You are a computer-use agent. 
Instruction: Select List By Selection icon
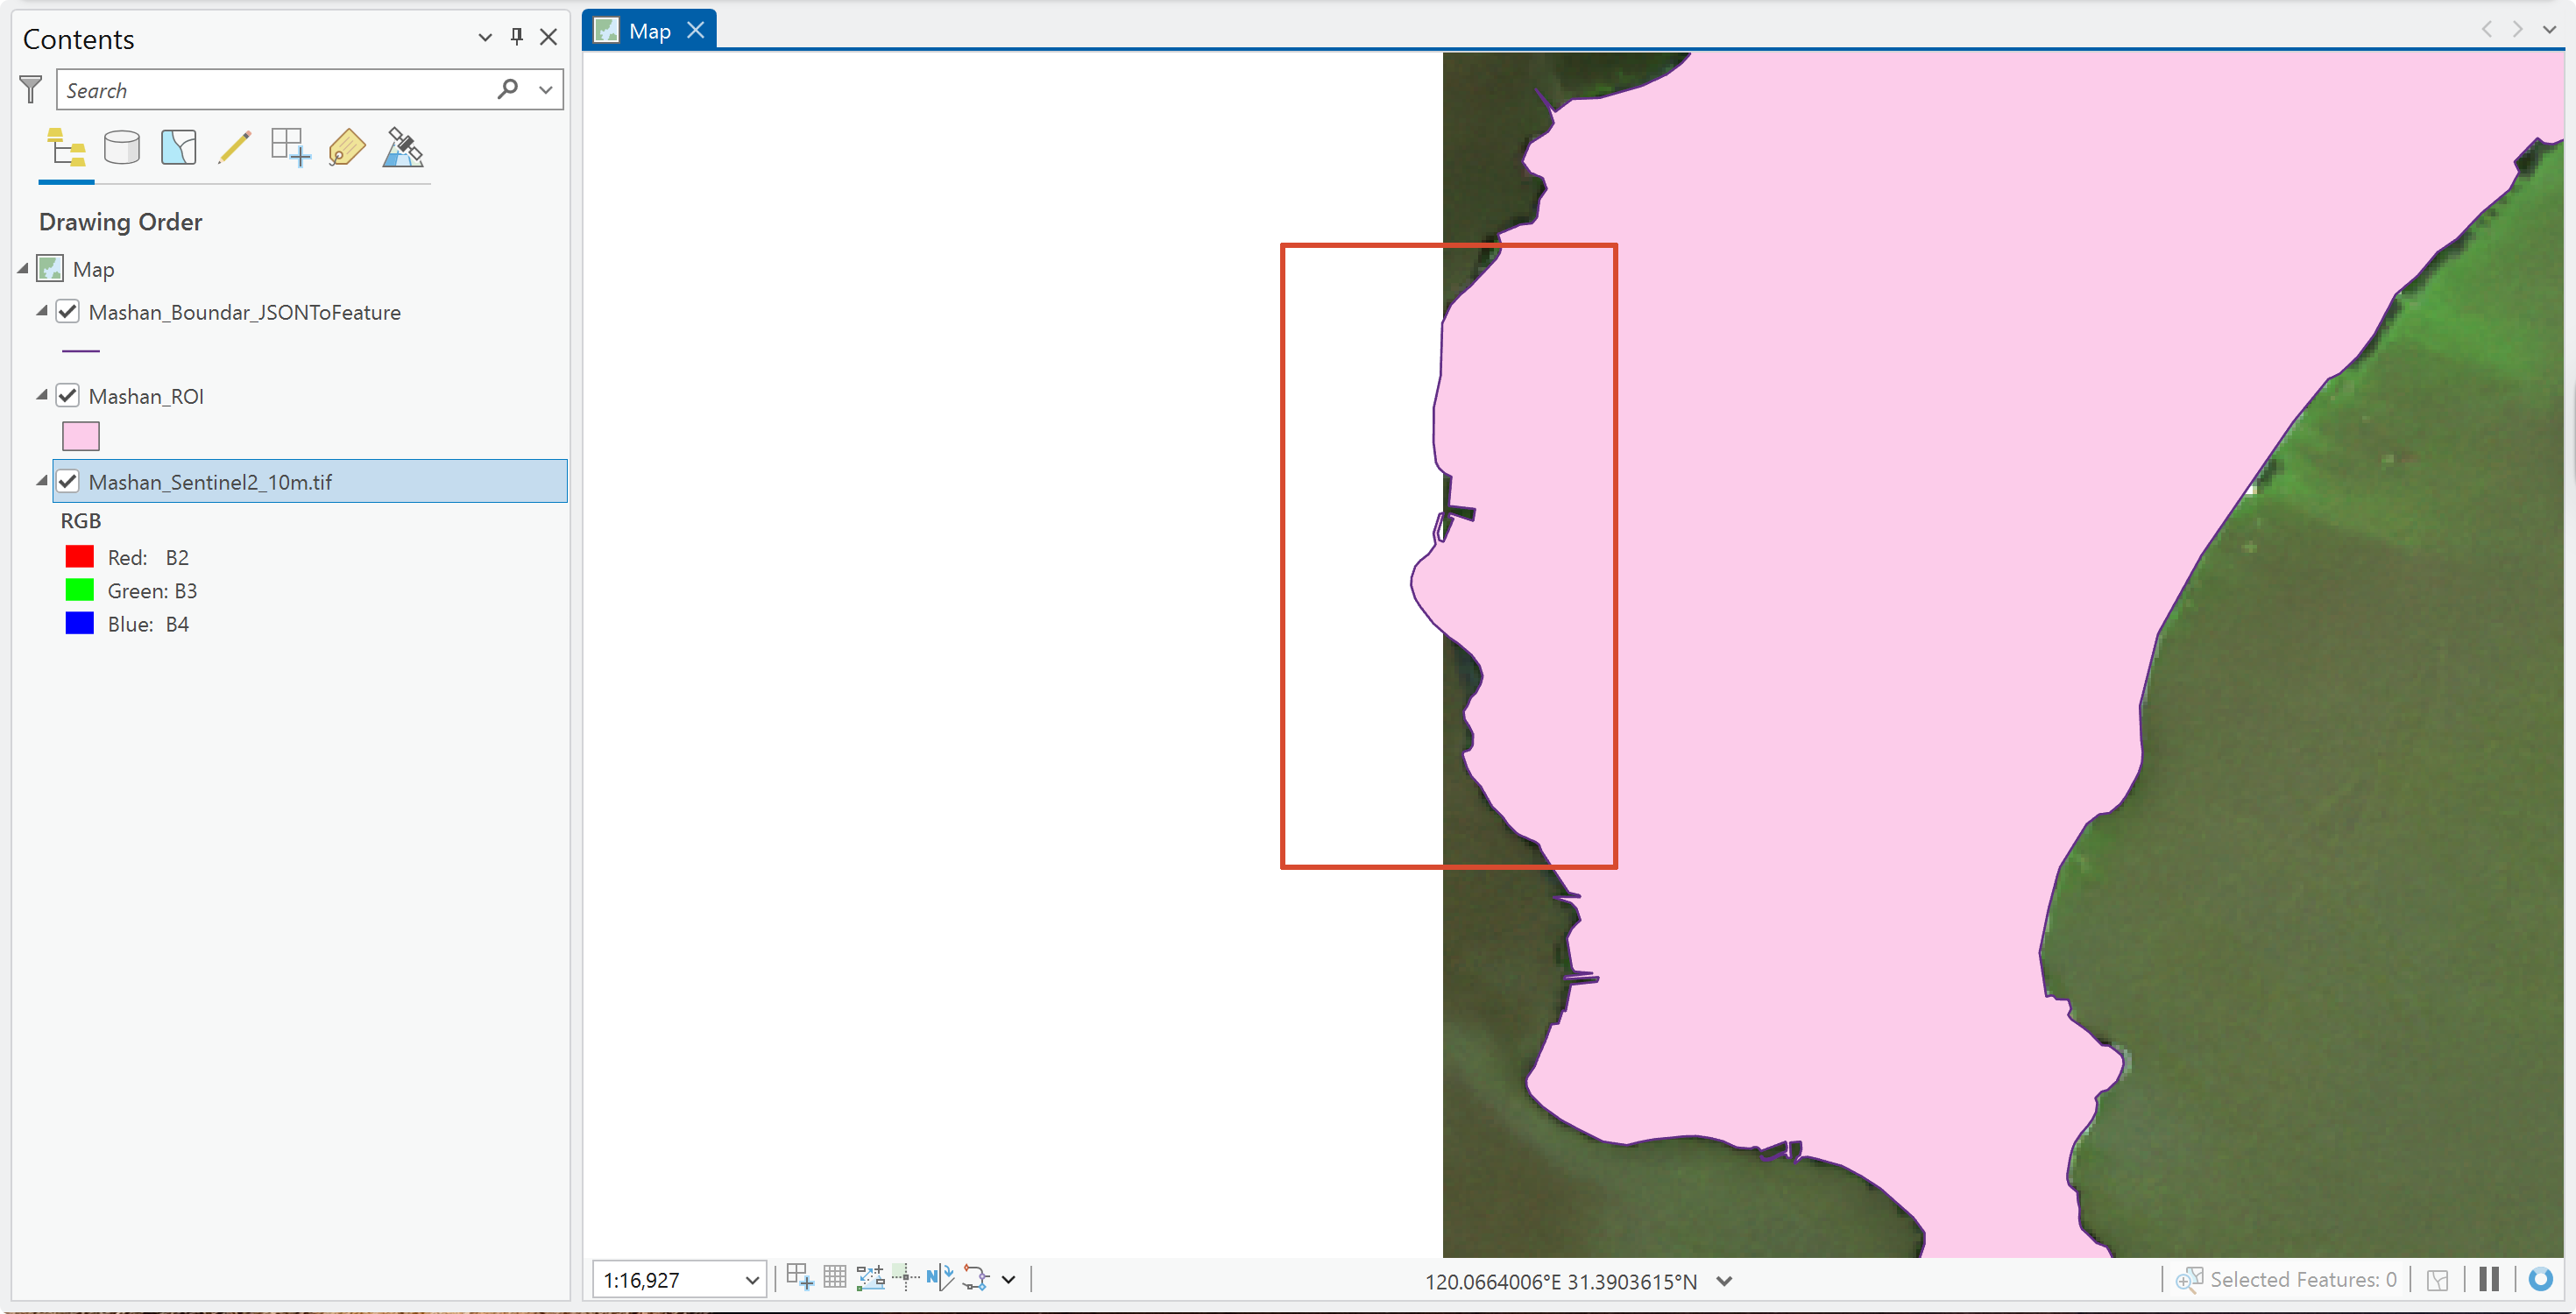[178, 148]
